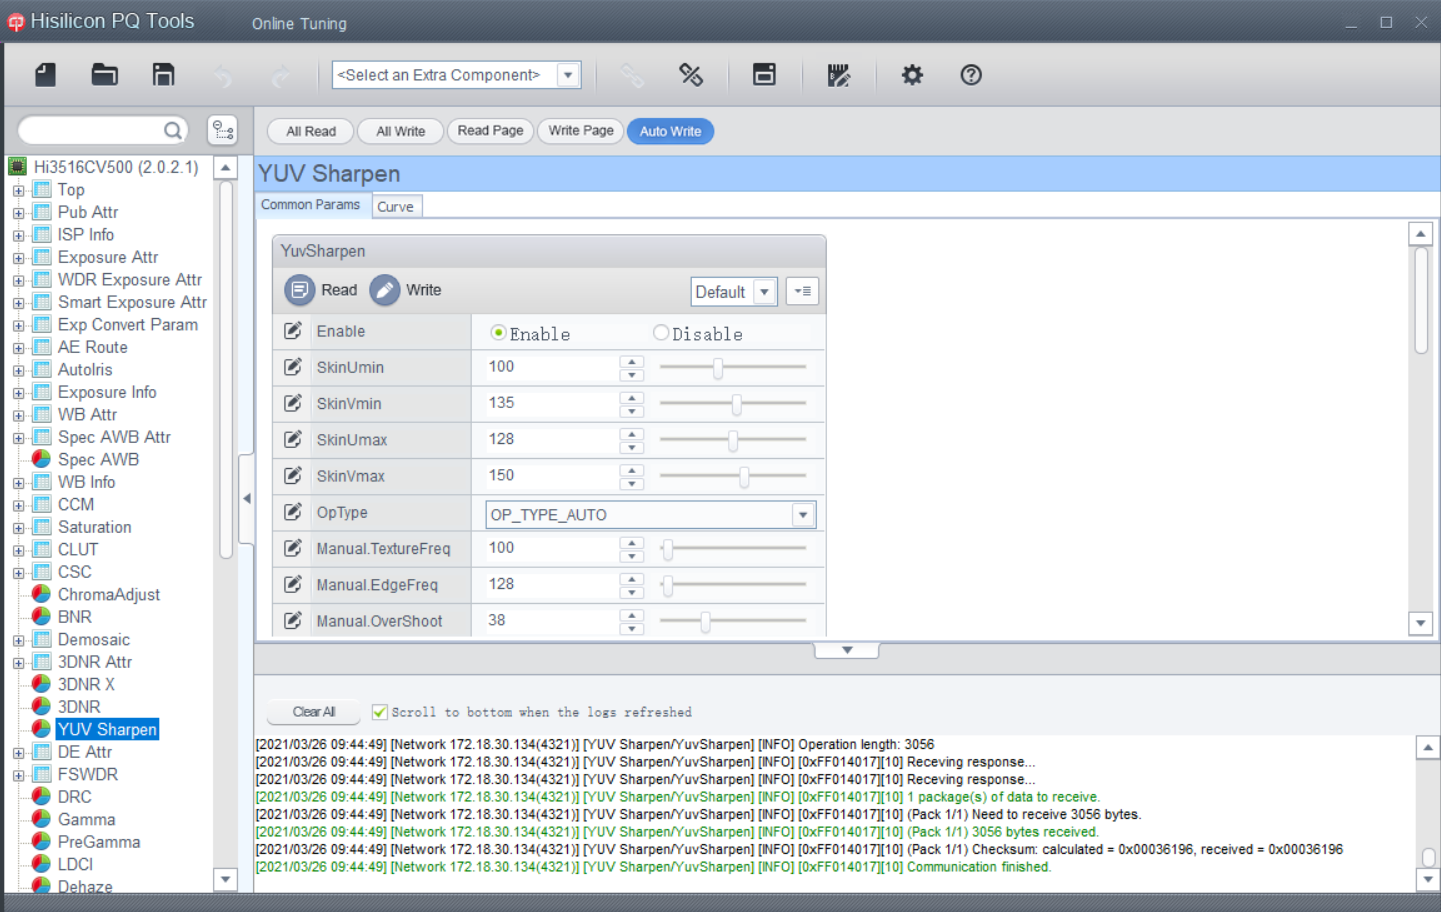Viewport: 1441px width, 912px height.
Task: Save using the floppy disk icon
Action: click(x=163, y=75)
